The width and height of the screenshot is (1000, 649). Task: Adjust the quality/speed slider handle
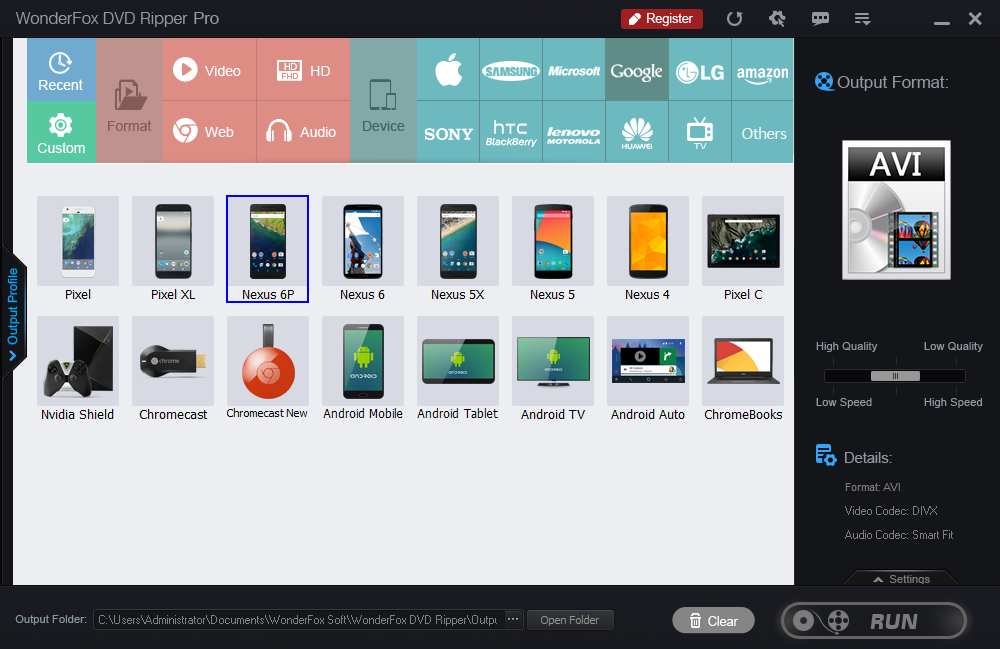(x=895, y=376)
